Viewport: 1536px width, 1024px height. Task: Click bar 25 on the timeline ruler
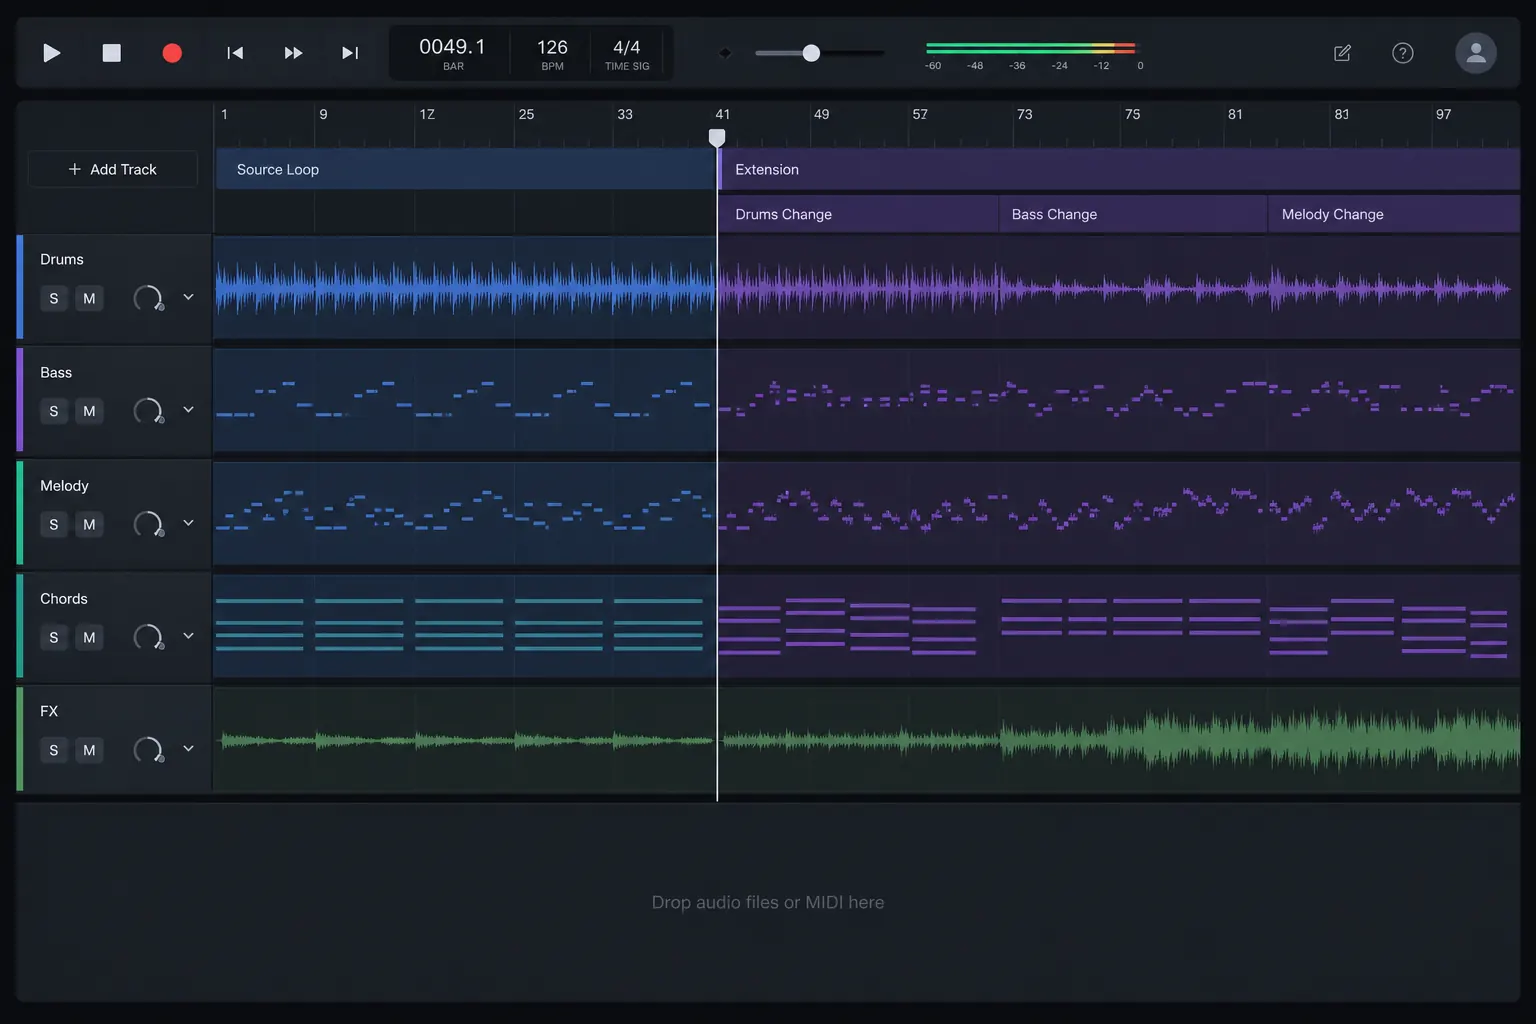click(x=526, y=114)
